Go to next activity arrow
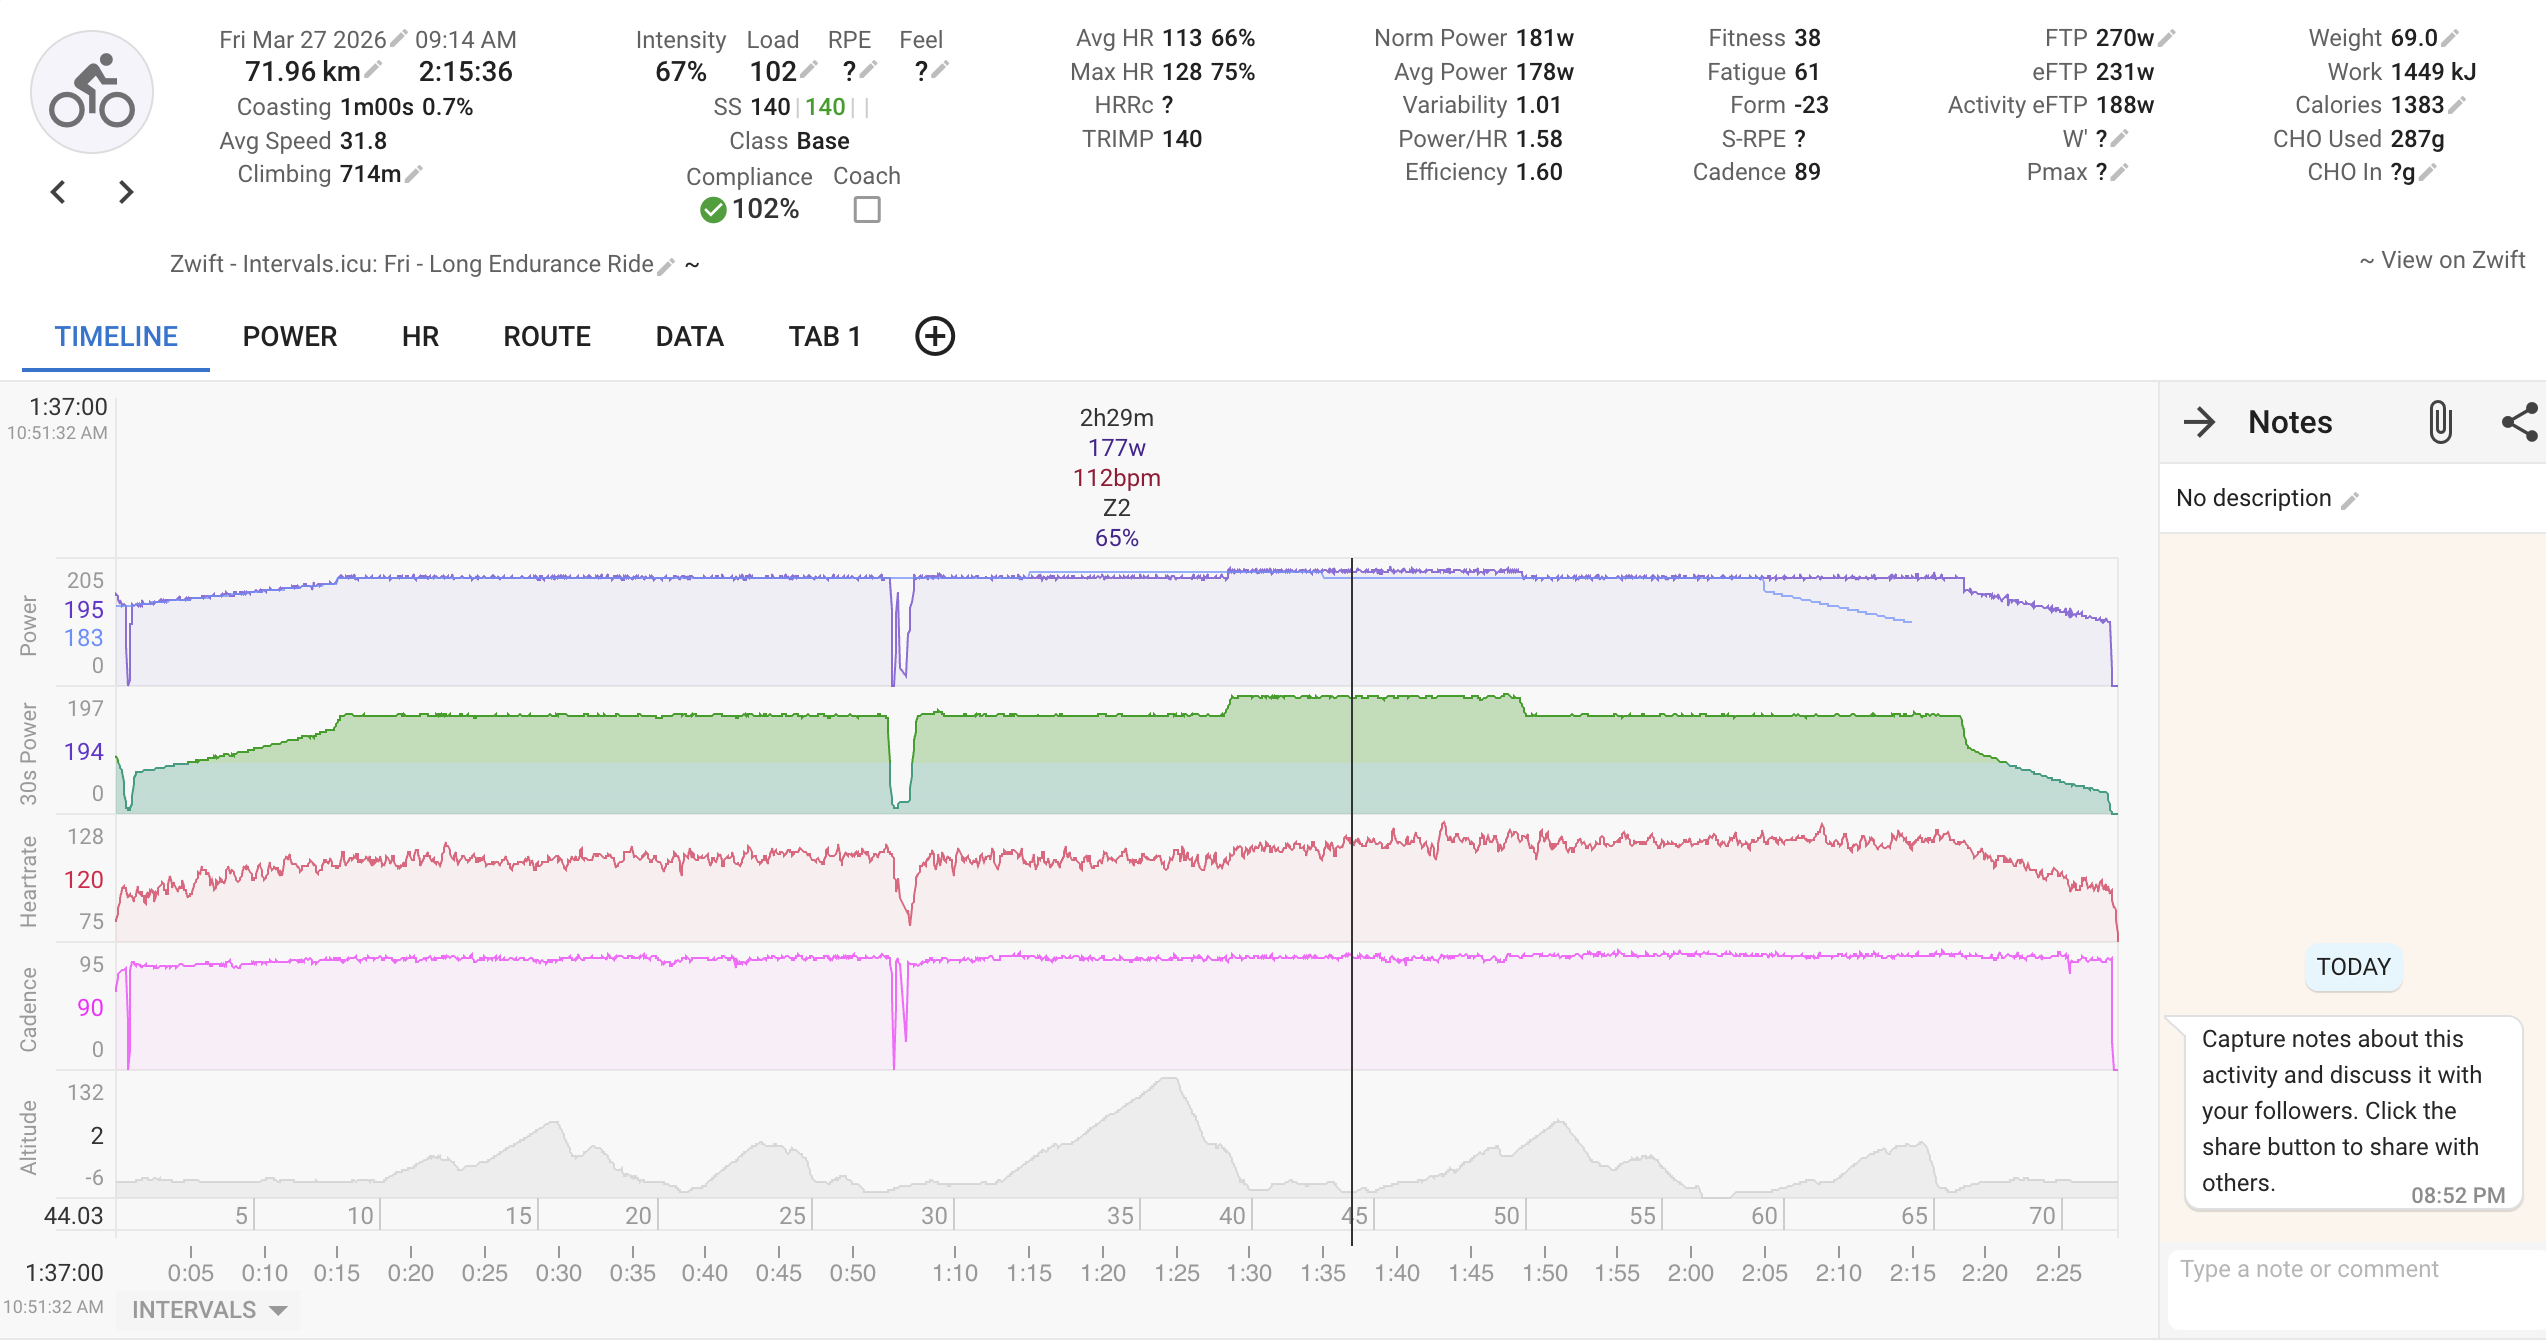Viewport: 2546px width, 1342px height. click(x=125, y=192)
